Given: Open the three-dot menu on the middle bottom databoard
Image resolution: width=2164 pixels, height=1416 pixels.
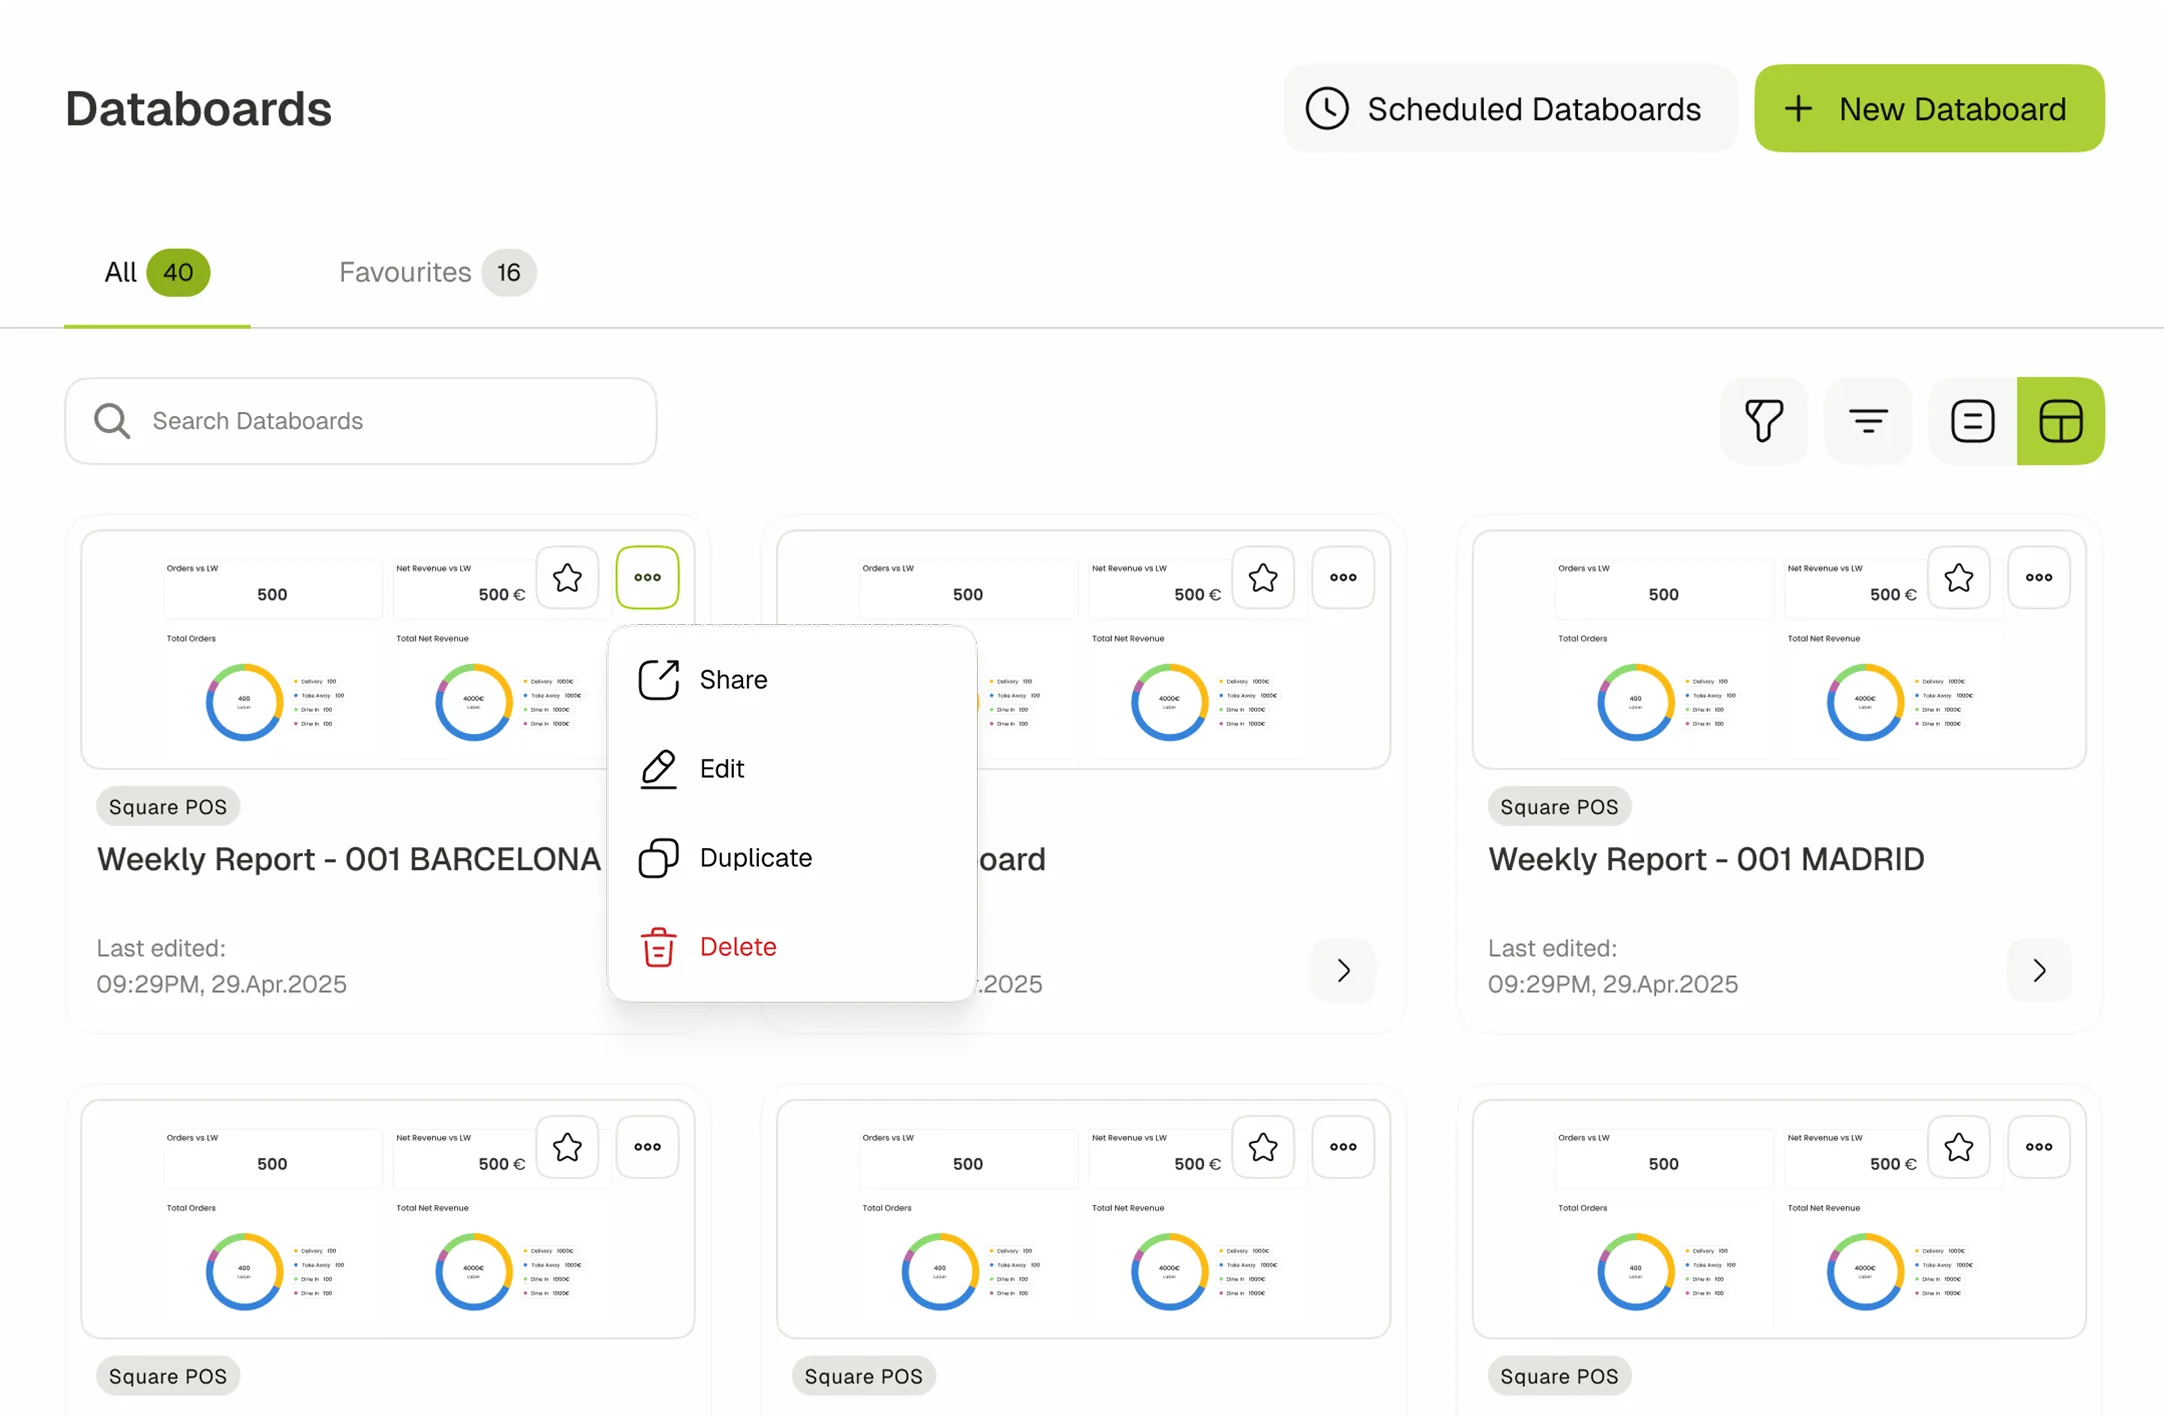Looking at the screenshot, I should [1342, 1147].
